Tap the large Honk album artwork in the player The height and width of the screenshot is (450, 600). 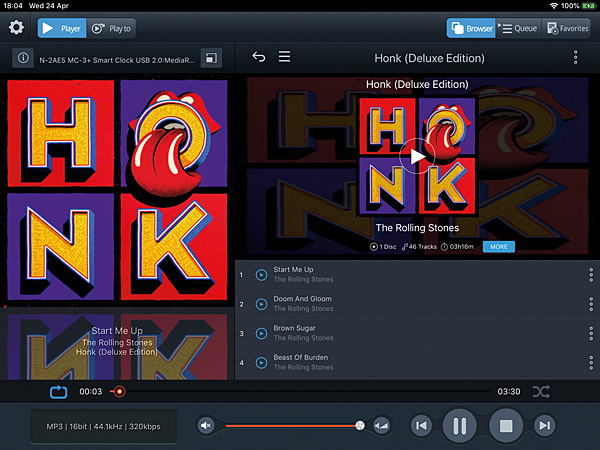[117, 190]
